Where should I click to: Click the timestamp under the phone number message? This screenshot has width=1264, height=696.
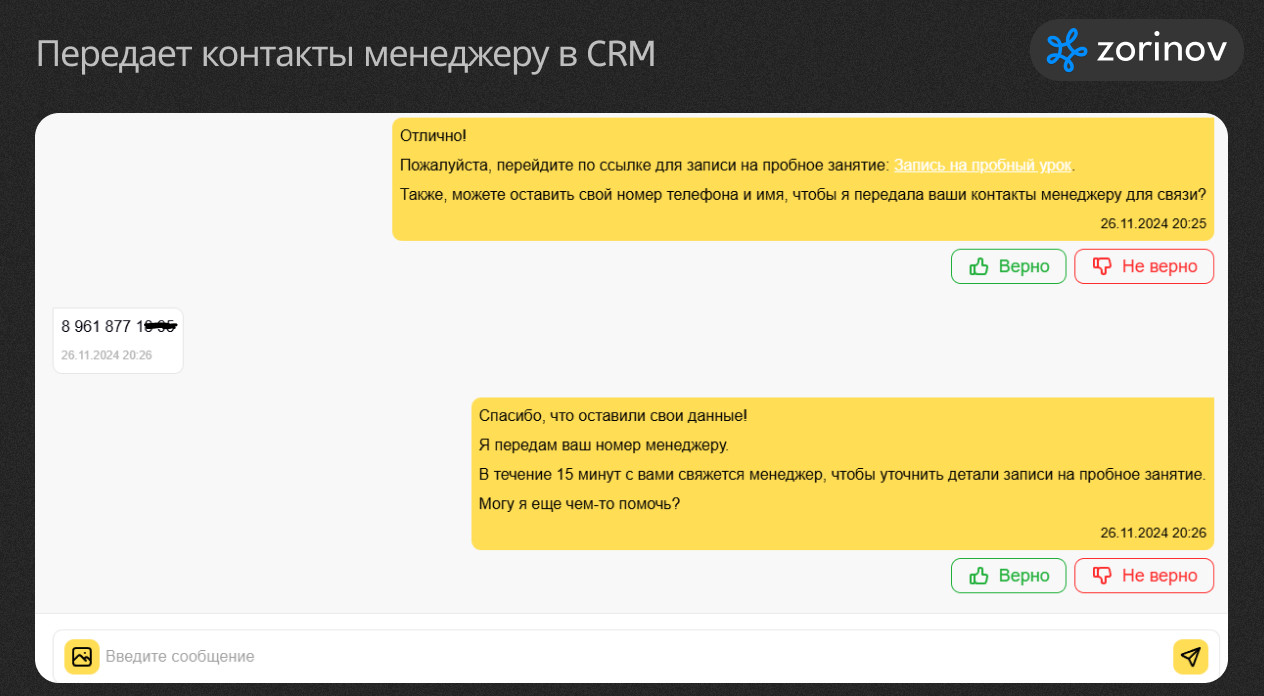tap(106, 355)
